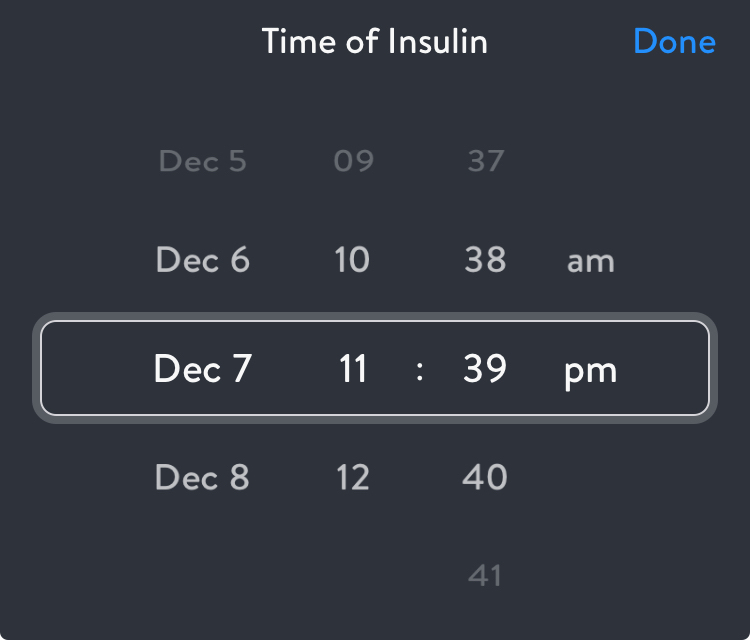Tap the selected pm period
This screenshot has width=750, height=640.
(x=590, y=372)
